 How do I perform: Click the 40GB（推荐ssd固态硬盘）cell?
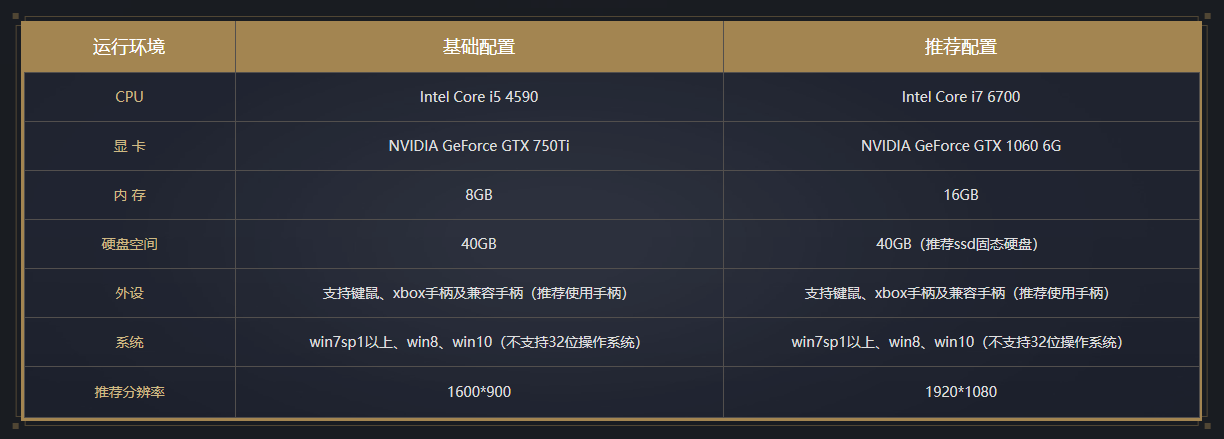961,244
